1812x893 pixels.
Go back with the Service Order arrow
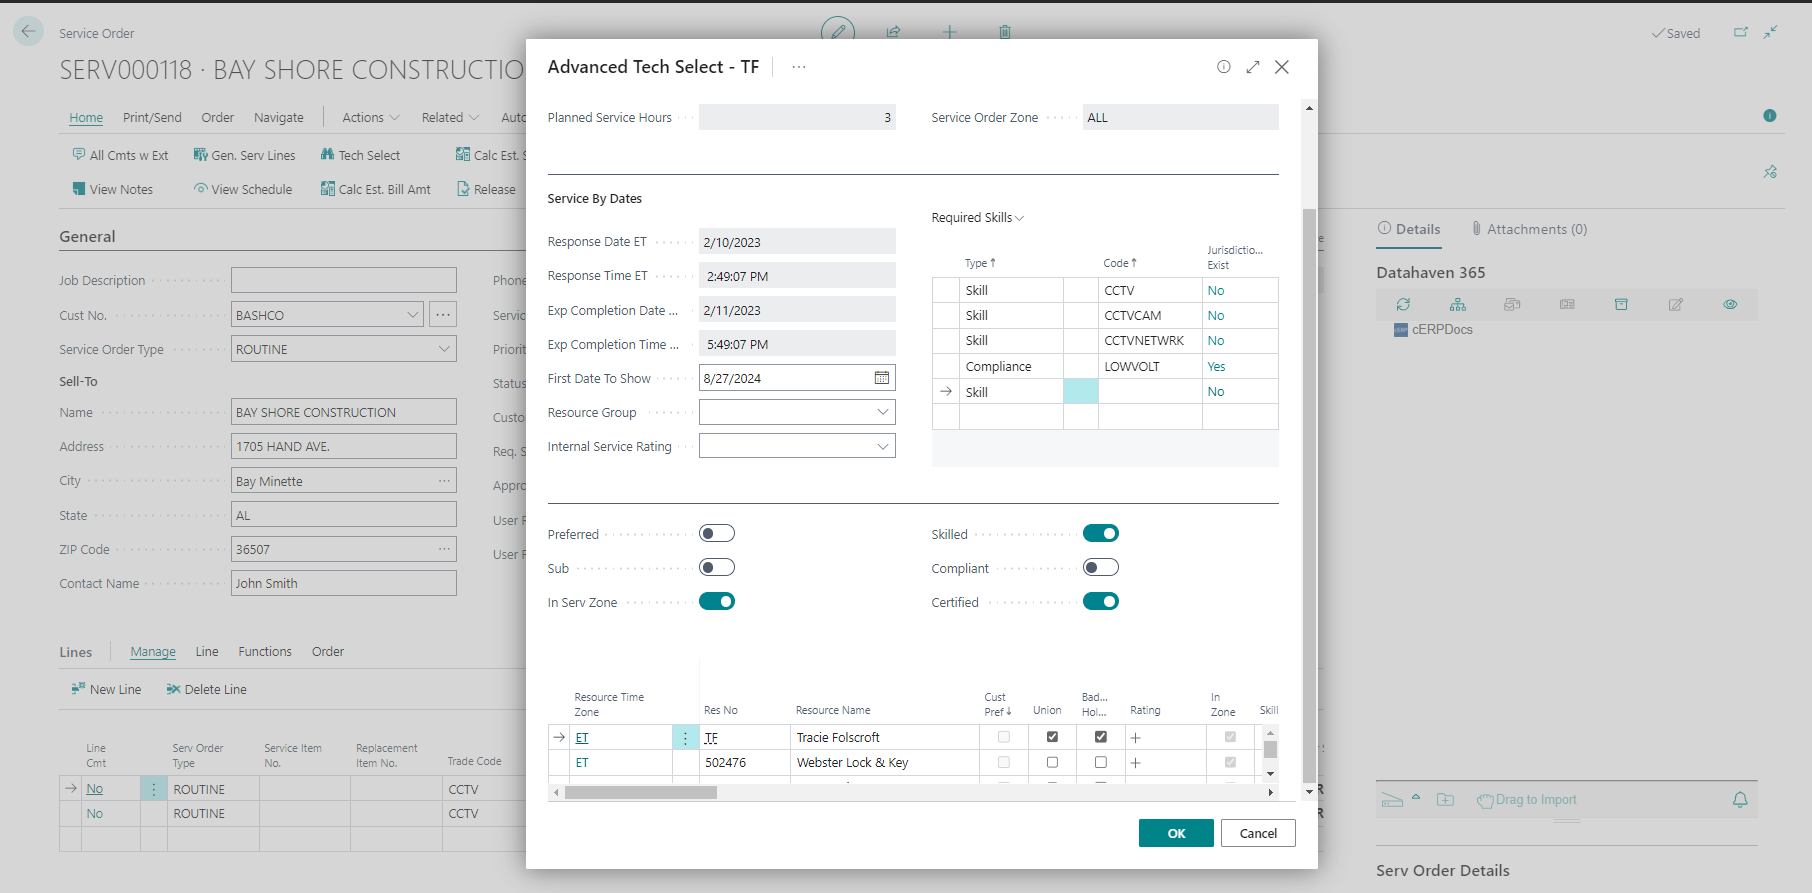pos(29,32)
